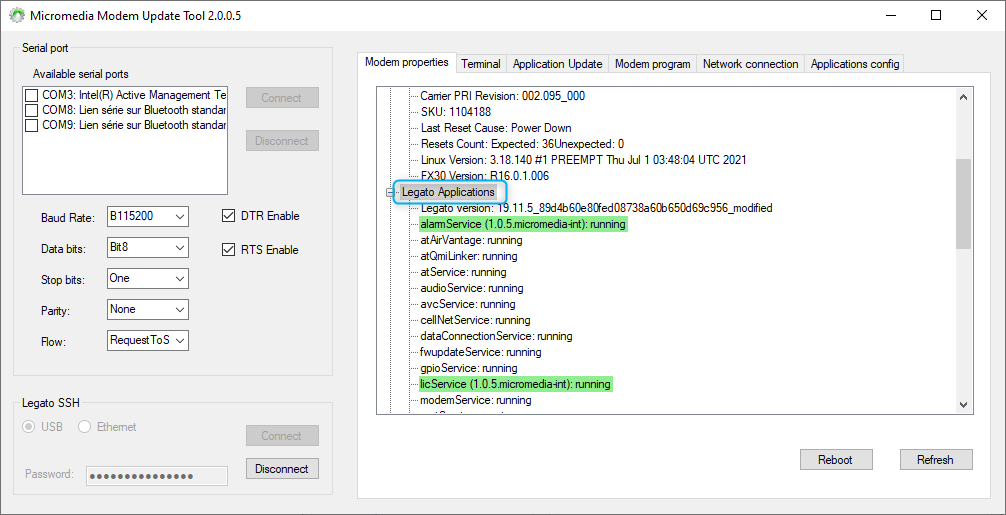Click the scroll down arrow of properties list
This screenshot has width=1006, height=515.
tap(963, 404)
